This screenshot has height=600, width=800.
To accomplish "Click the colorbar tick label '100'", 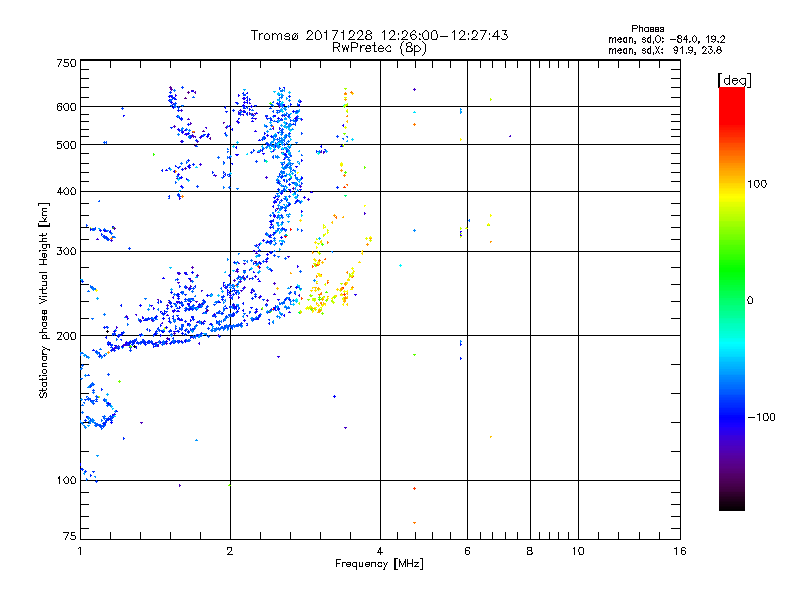I will [757, 184].
